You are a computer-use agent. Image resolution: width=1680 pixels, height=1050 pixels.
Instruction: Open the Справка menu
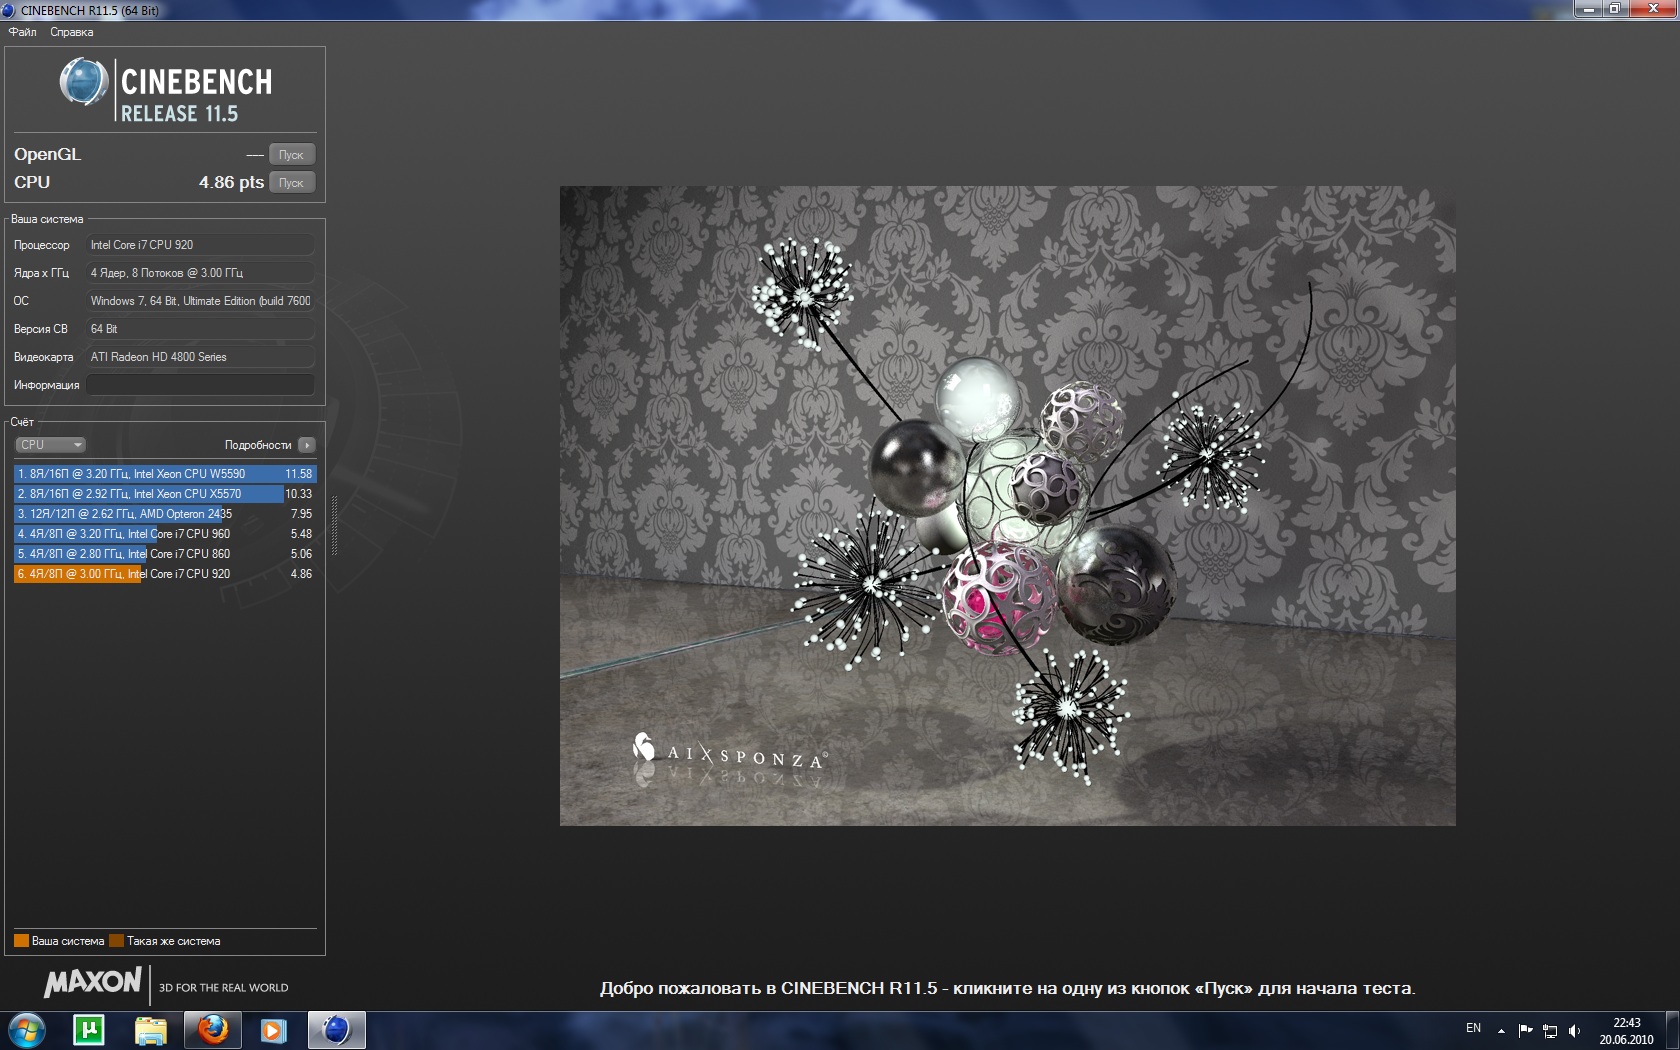72,32
